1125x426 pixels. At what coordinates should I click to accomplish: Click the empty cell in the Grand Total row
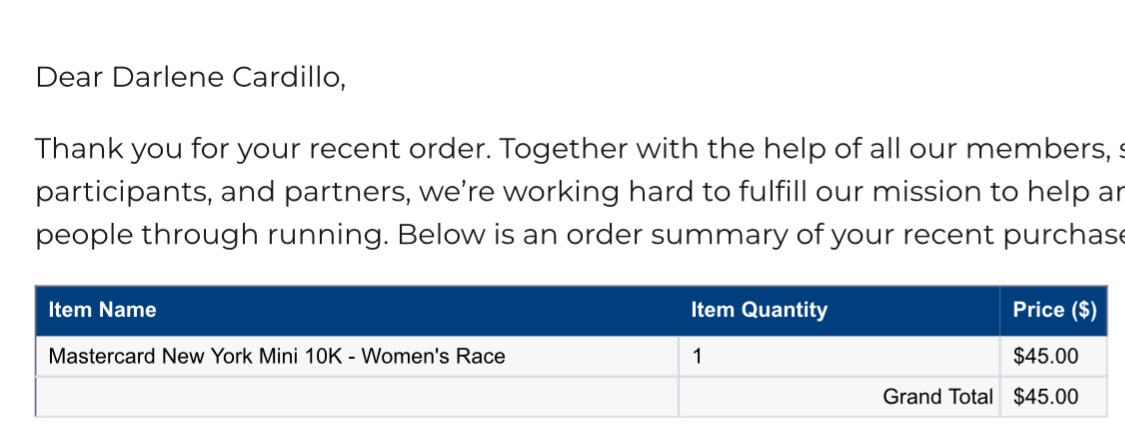click(356, 397)
